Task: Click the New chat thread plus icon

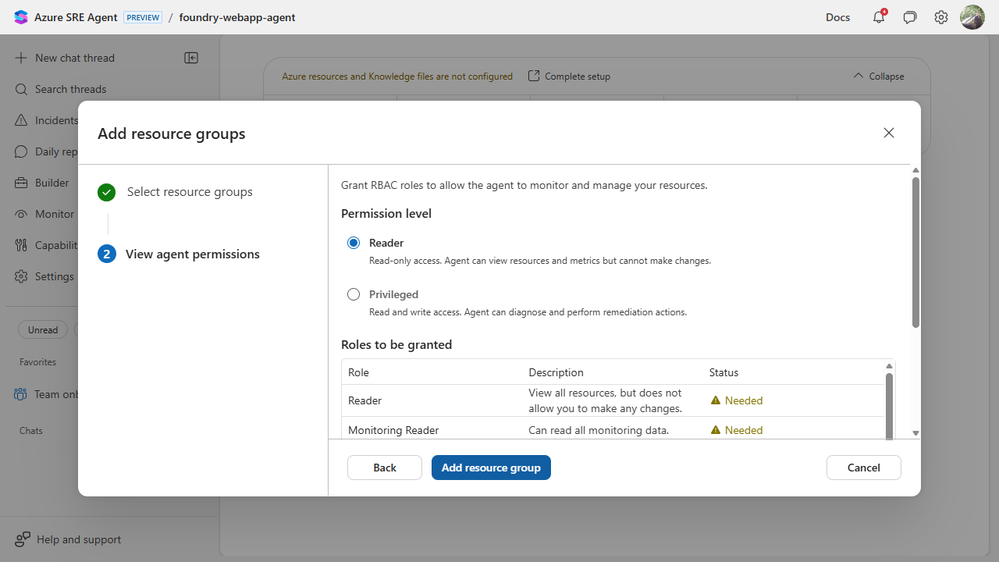Action: tap(21, 58)
